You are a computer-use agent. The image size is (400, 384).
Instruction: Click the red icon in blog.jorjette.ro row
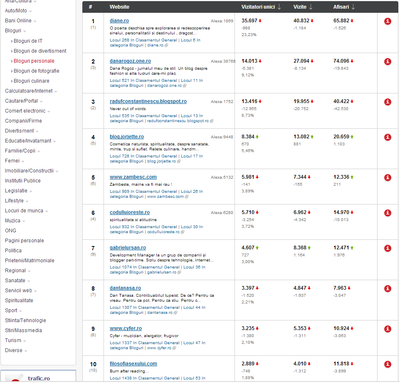point(387,137)
